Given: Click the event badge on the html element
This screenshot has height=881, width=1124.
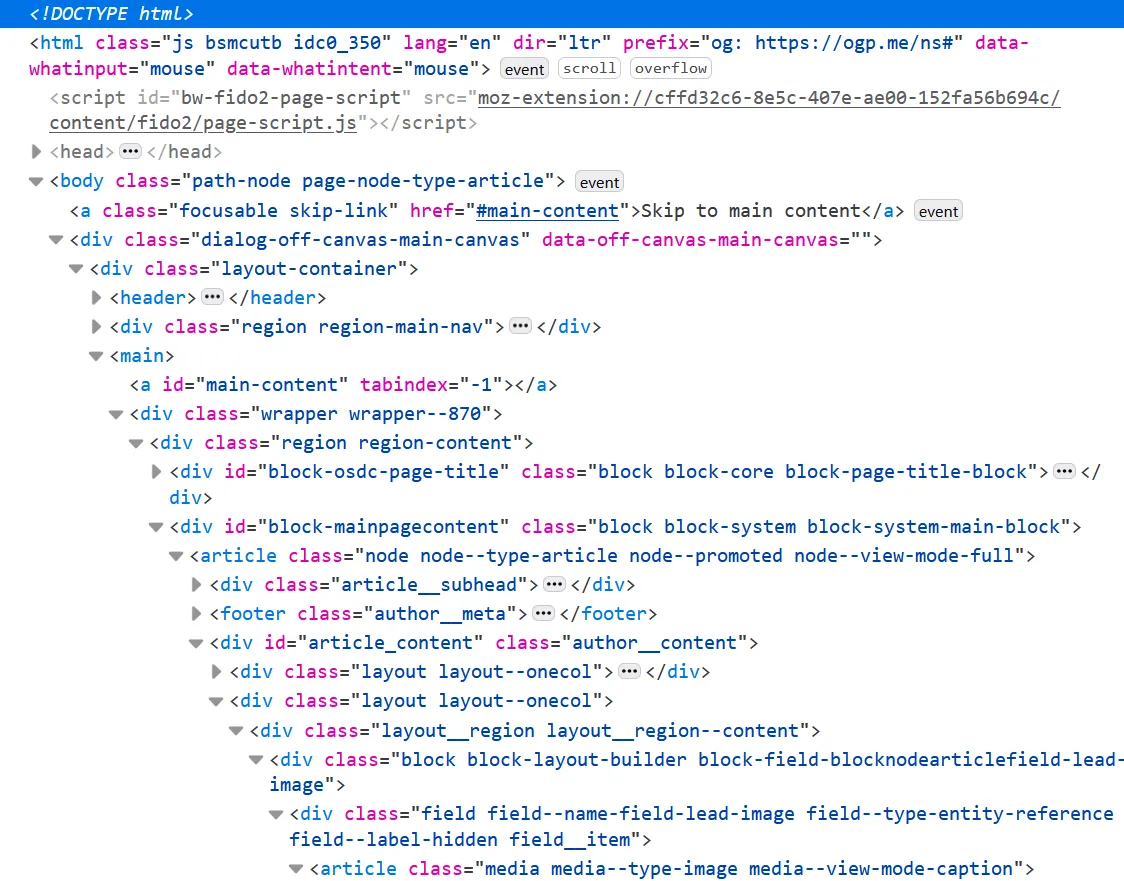Looking at the screenshot, I should tap(524, 68).
